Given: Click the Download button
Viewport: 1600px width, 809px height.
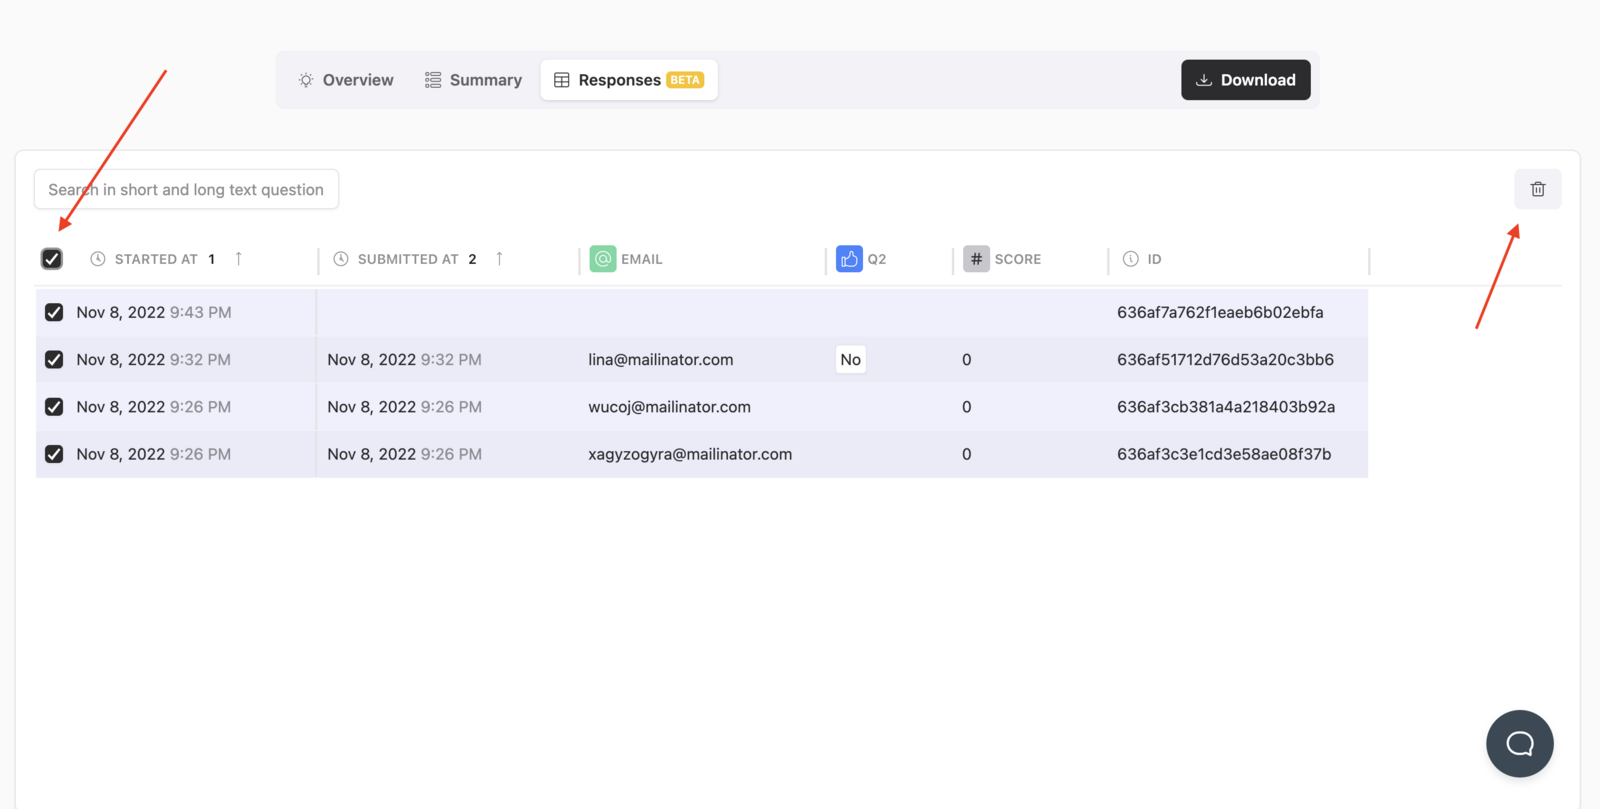Looking at the screenshot, I should [1245, 80].
